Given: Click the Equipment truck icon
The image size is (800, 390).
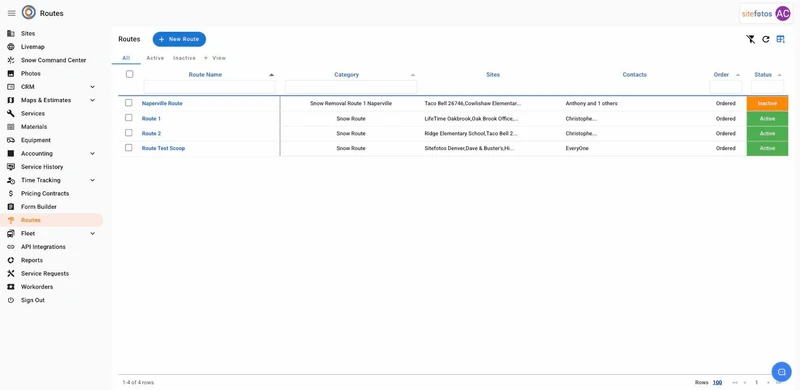Looking at the screenshot, I should [x=11, y=140].
